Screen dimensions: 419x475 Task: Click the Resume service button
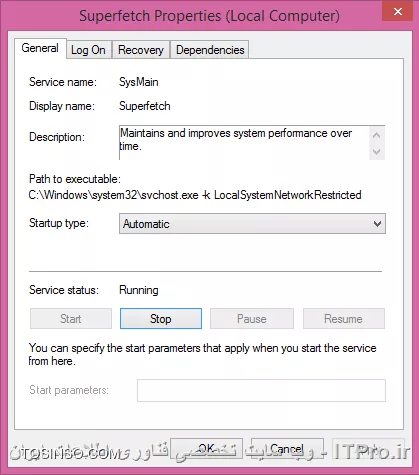(x=344, y=319)
